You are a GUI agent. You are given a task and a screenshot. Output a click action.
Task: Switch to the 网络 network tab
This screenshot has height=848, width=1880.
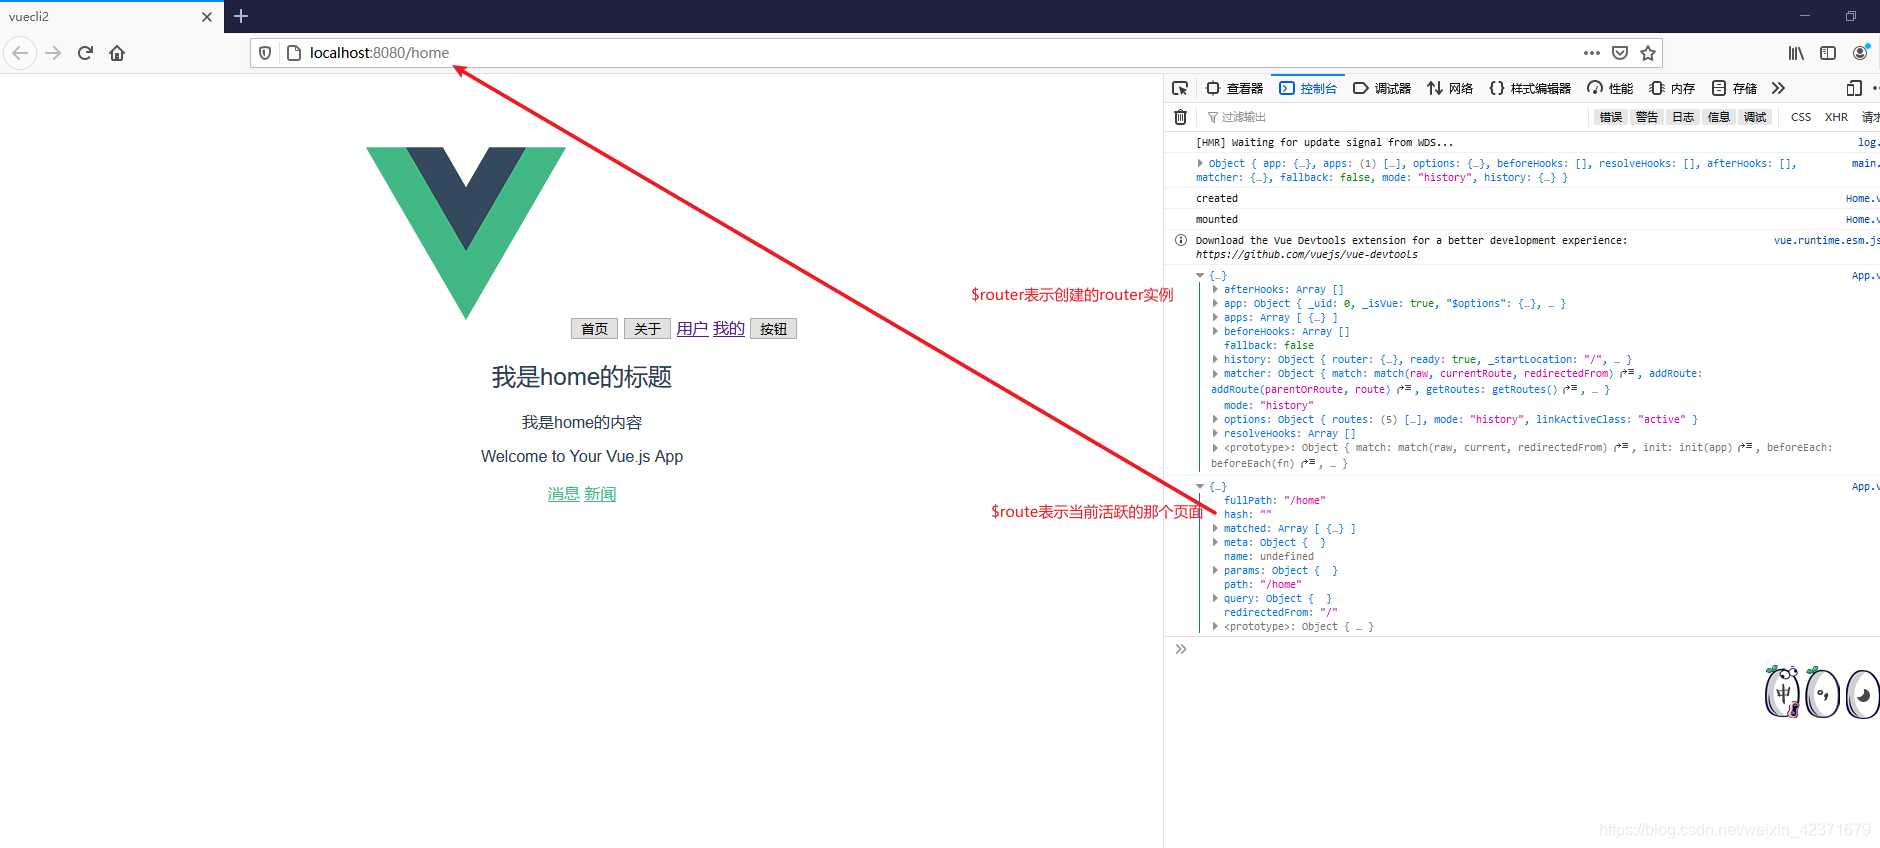click(x=1450, y=88)
